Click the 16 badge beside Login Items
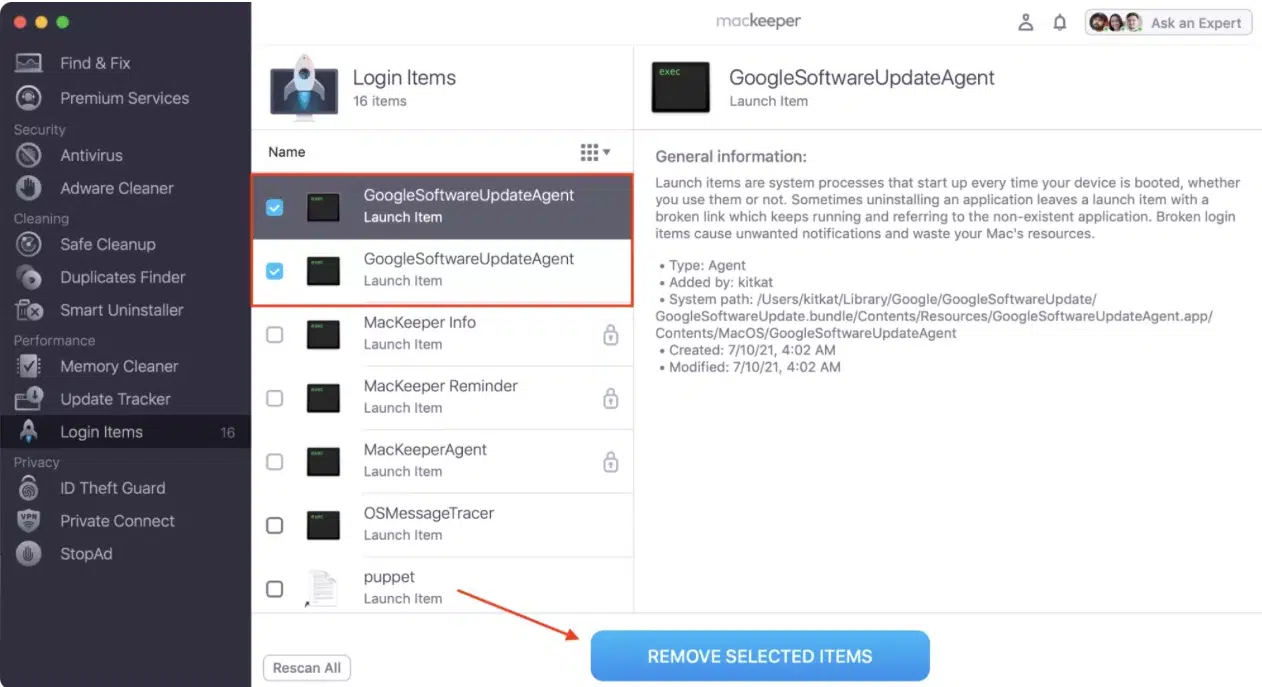The height and width of the screenshot is (687, 1262). point(227,433)
